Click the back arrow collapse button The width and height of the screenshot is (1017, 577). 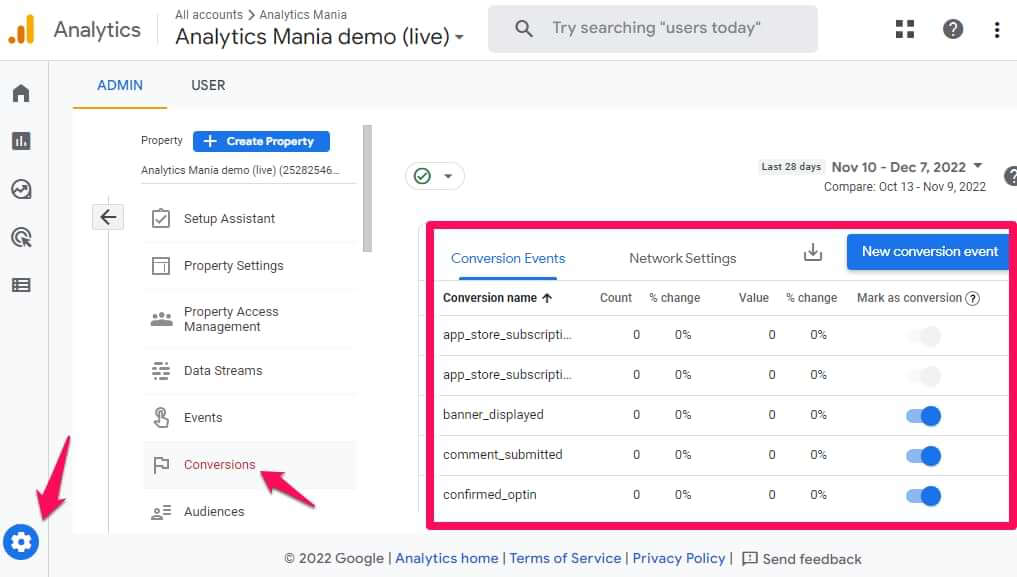tap(108, 217)
